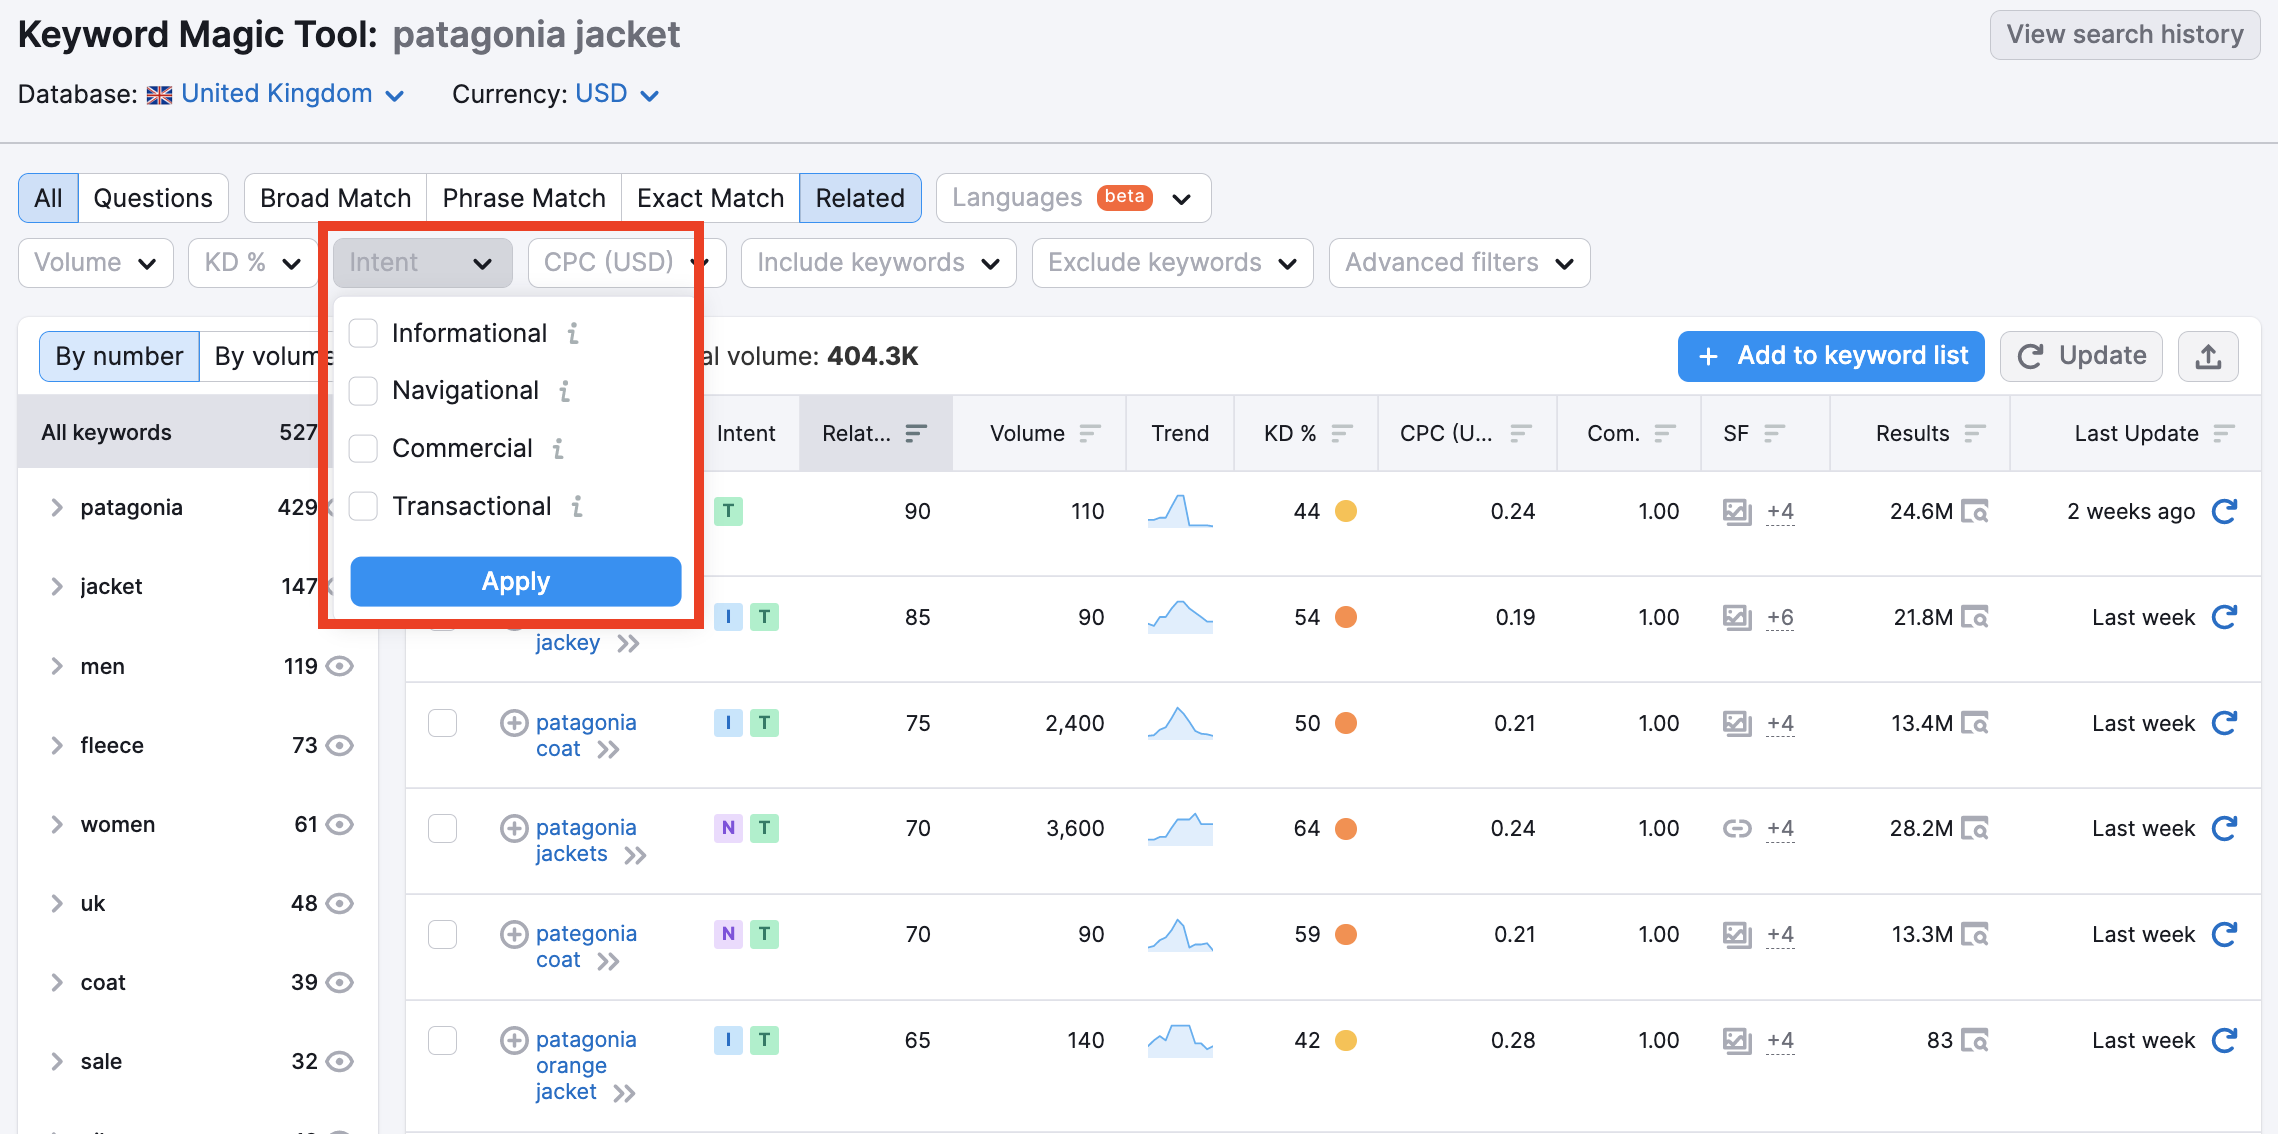Image resolution: width=2278 pixels, height=1134 pixels.
Task: Click Navigational info icon
Action: [565, 391]
